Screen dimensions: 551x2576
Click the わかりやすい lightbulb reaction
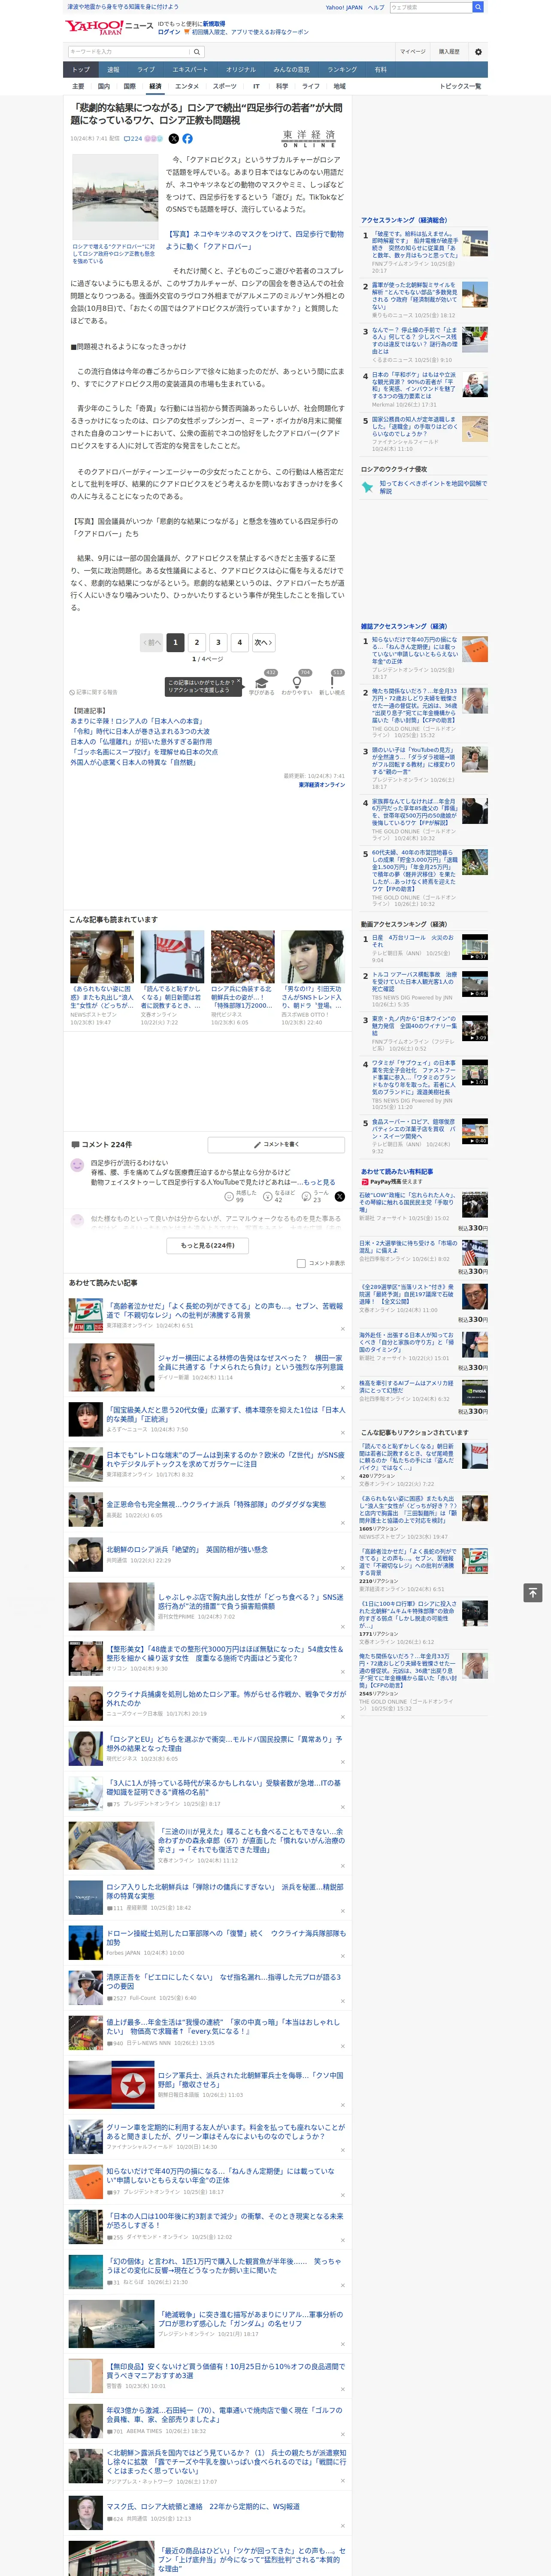coord(297,684)
